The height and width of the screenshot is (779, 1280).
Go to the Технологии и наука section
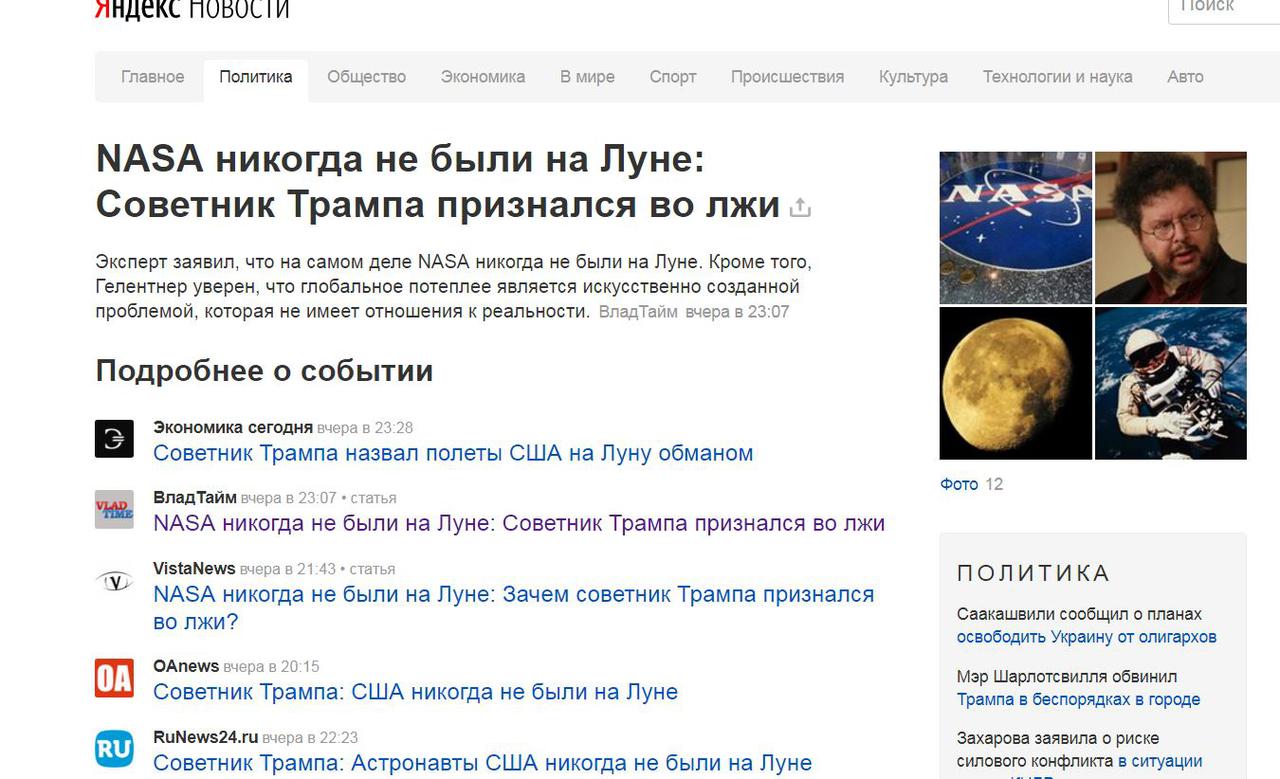click(1057, 77)
